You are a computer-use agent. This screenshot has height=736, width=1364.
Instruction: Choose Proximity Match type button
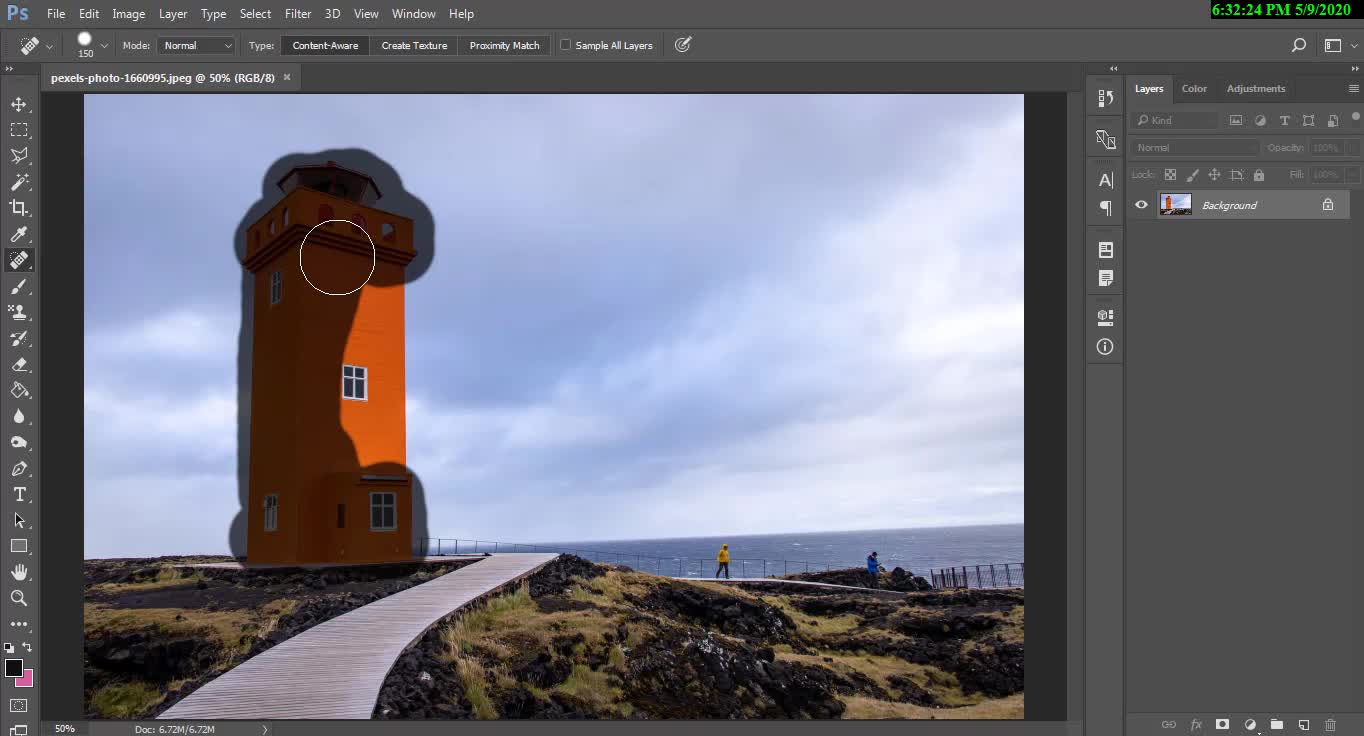click(x=504, y=45)
